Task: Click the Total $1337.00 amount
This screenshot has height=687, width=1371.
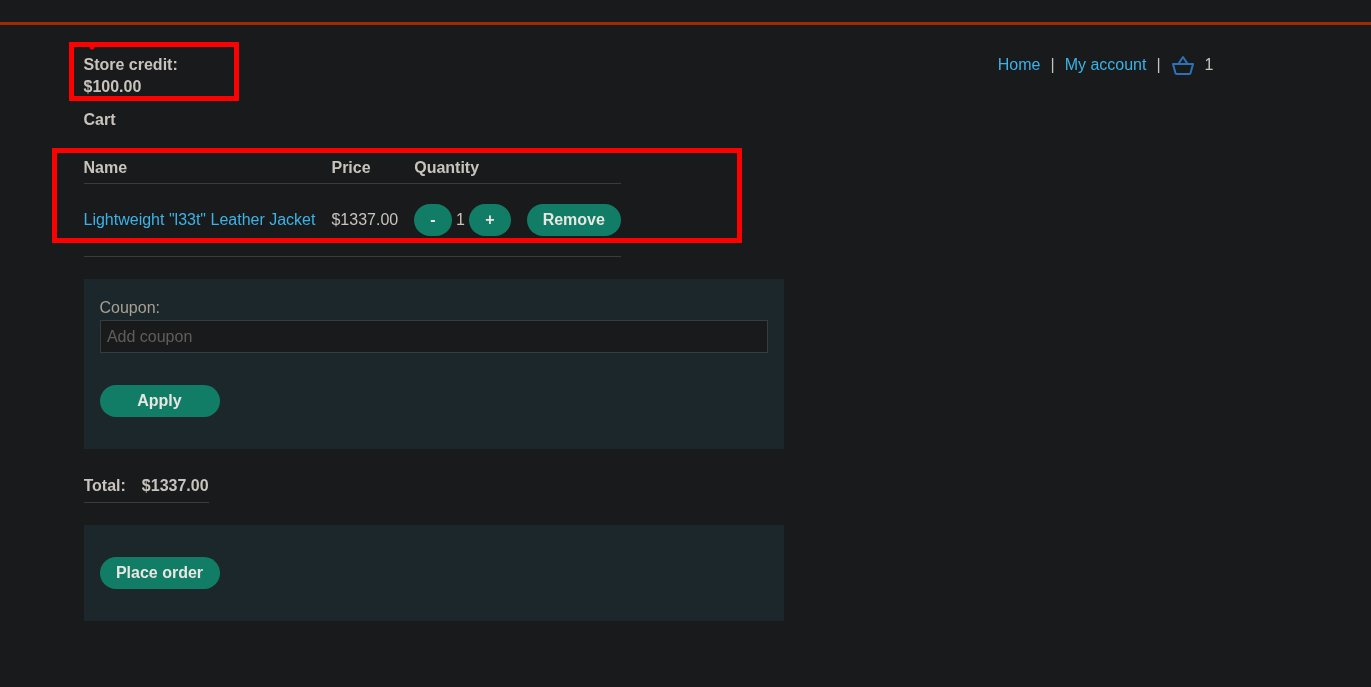Action: pos(175,486)
